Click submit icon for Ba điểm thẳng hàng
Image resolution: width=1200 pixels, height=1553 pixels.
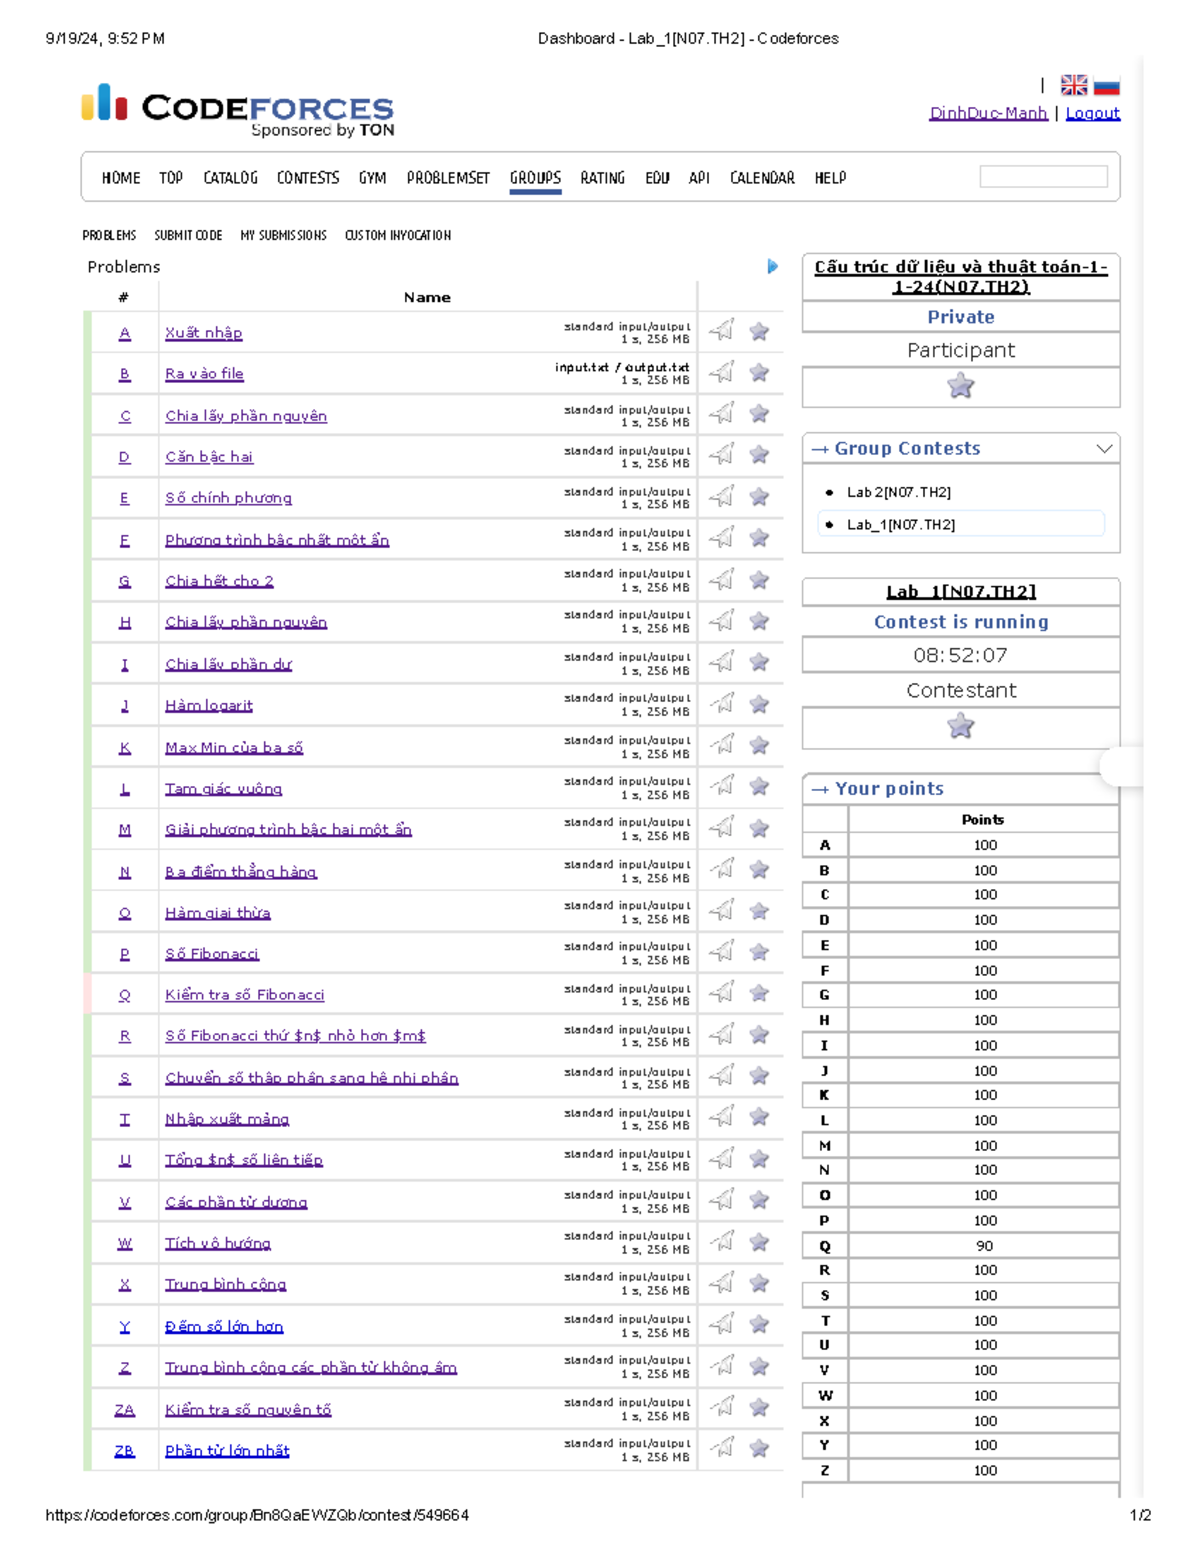click(x=721, y=869)
